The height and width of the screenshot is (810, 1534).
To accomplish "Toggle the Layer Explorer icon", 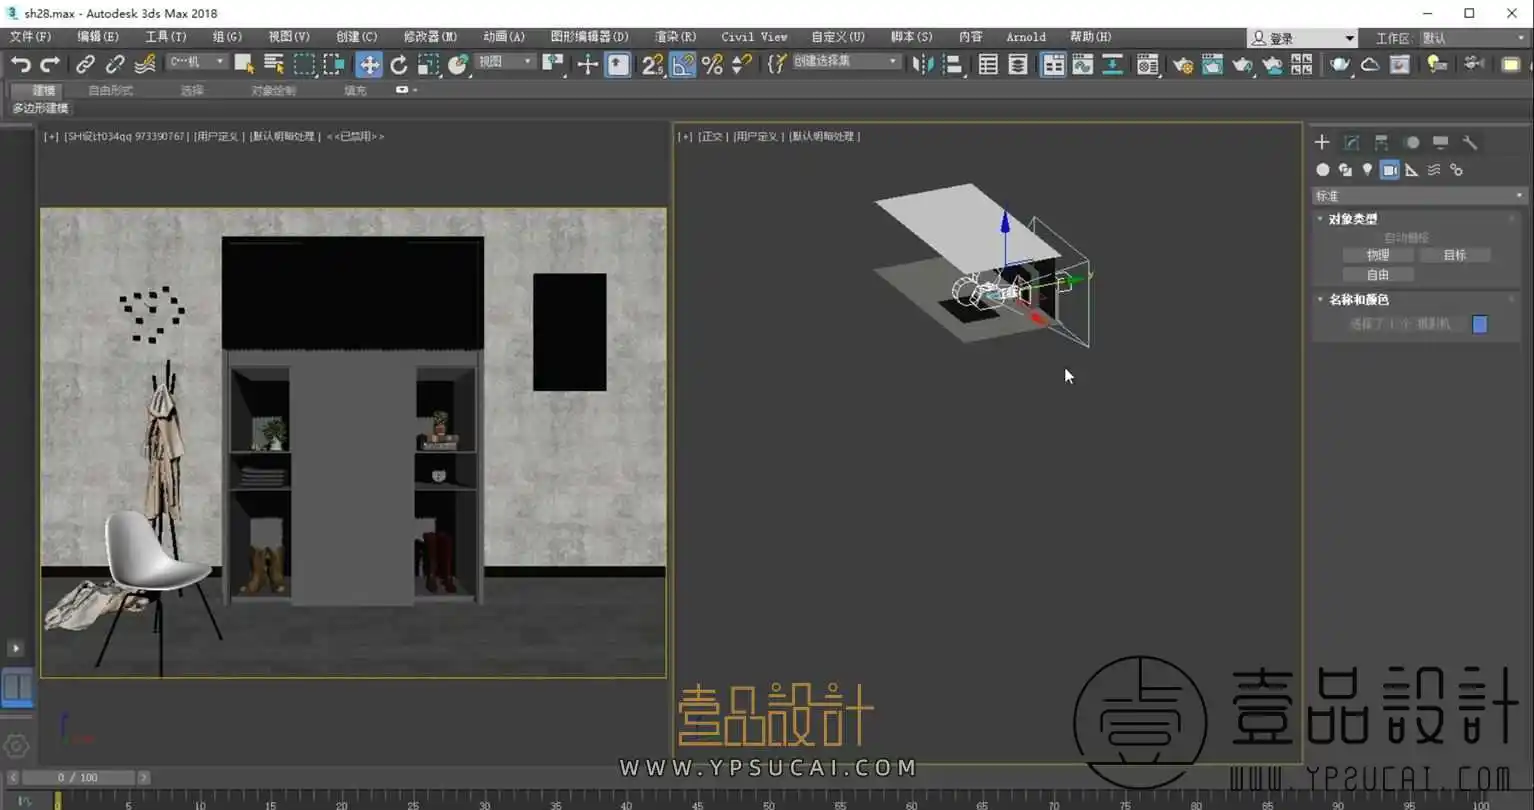I will (x=1018, y=64).
